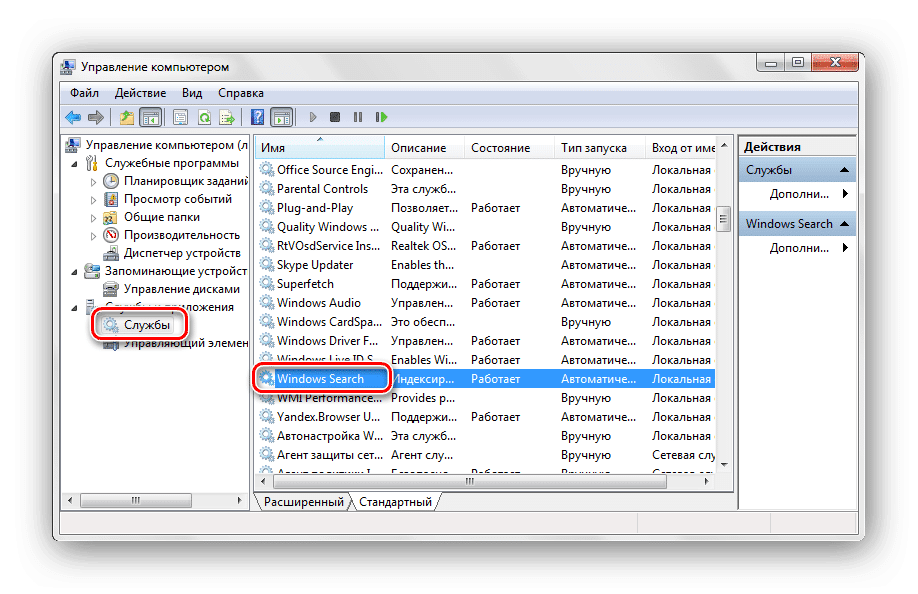
Task: Sort by the Описание column header
Action: click(424, 147)
